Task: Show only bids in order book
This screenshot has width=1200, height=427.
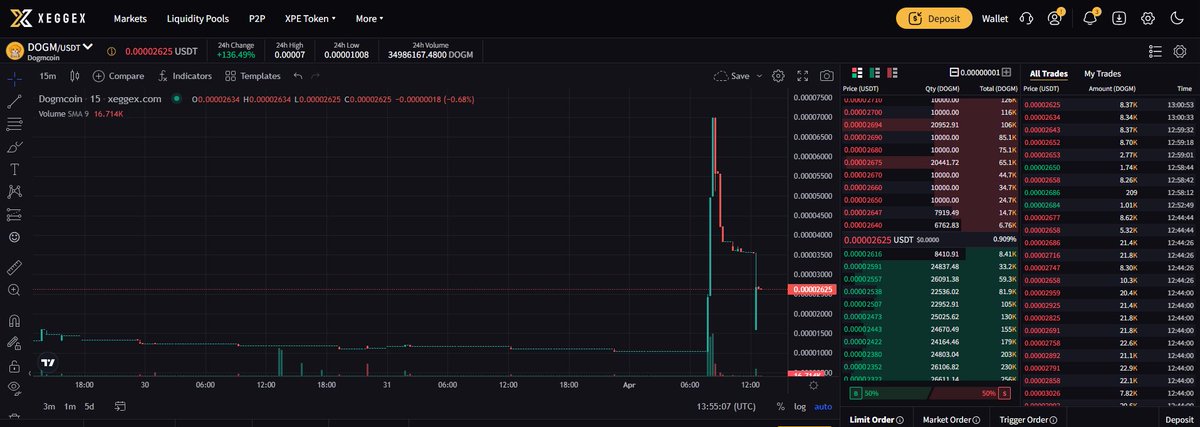Action: [875, 73]
